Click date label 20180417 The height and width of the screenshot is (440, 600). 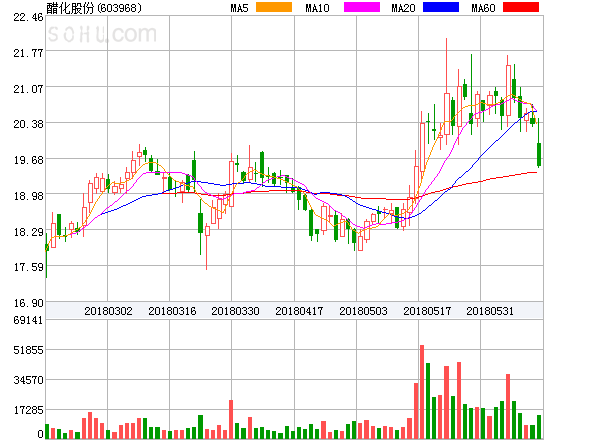(299, 311)
